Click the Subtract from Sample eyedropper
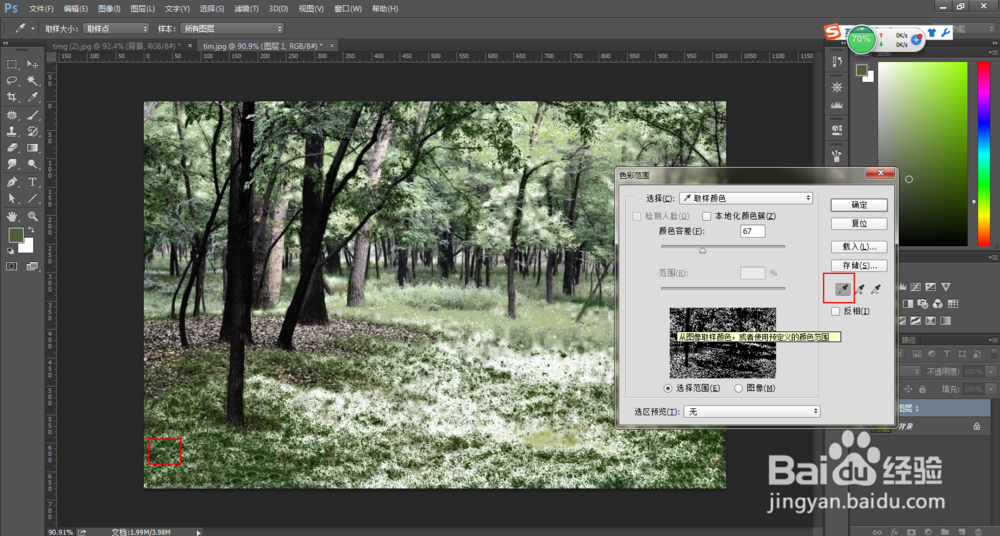1000x536 pixels. (876, 290)
